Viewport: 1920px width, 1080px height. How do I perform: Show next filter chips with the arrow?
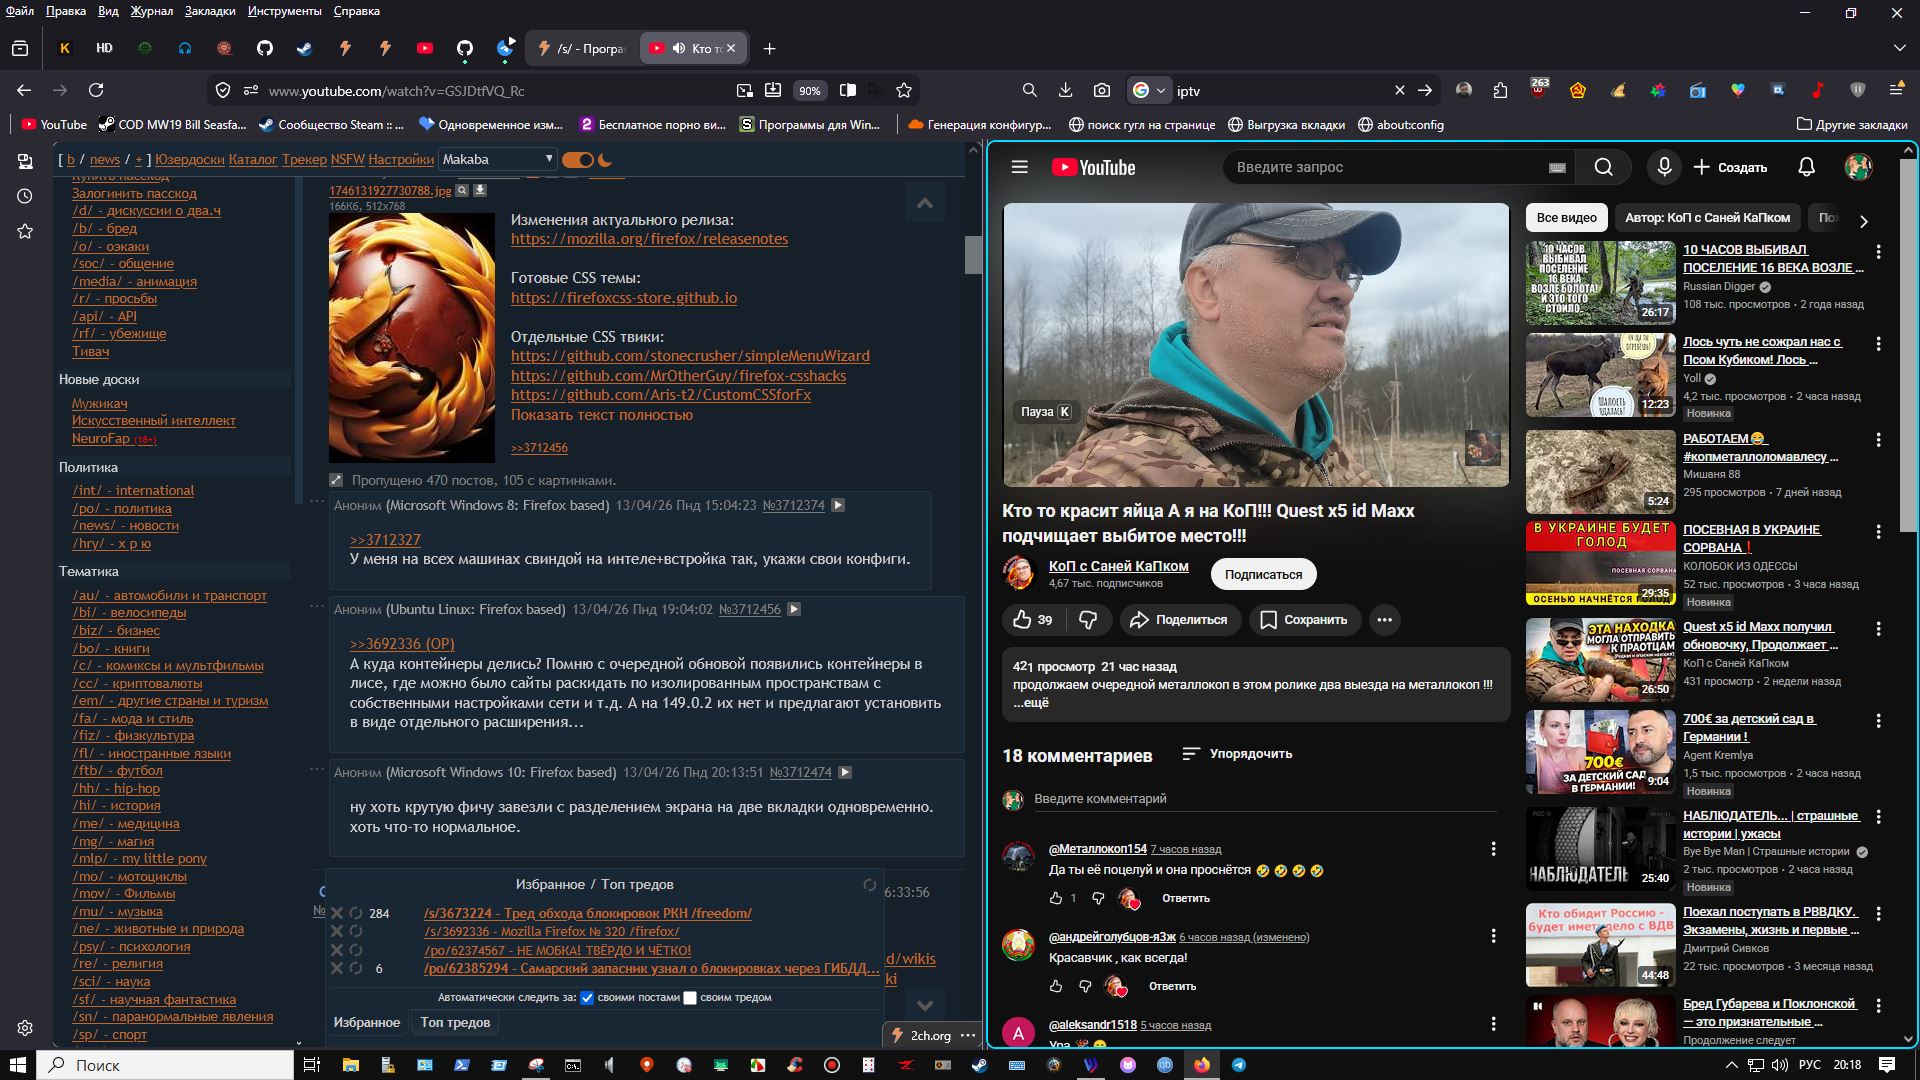[x=1863, y=221]
